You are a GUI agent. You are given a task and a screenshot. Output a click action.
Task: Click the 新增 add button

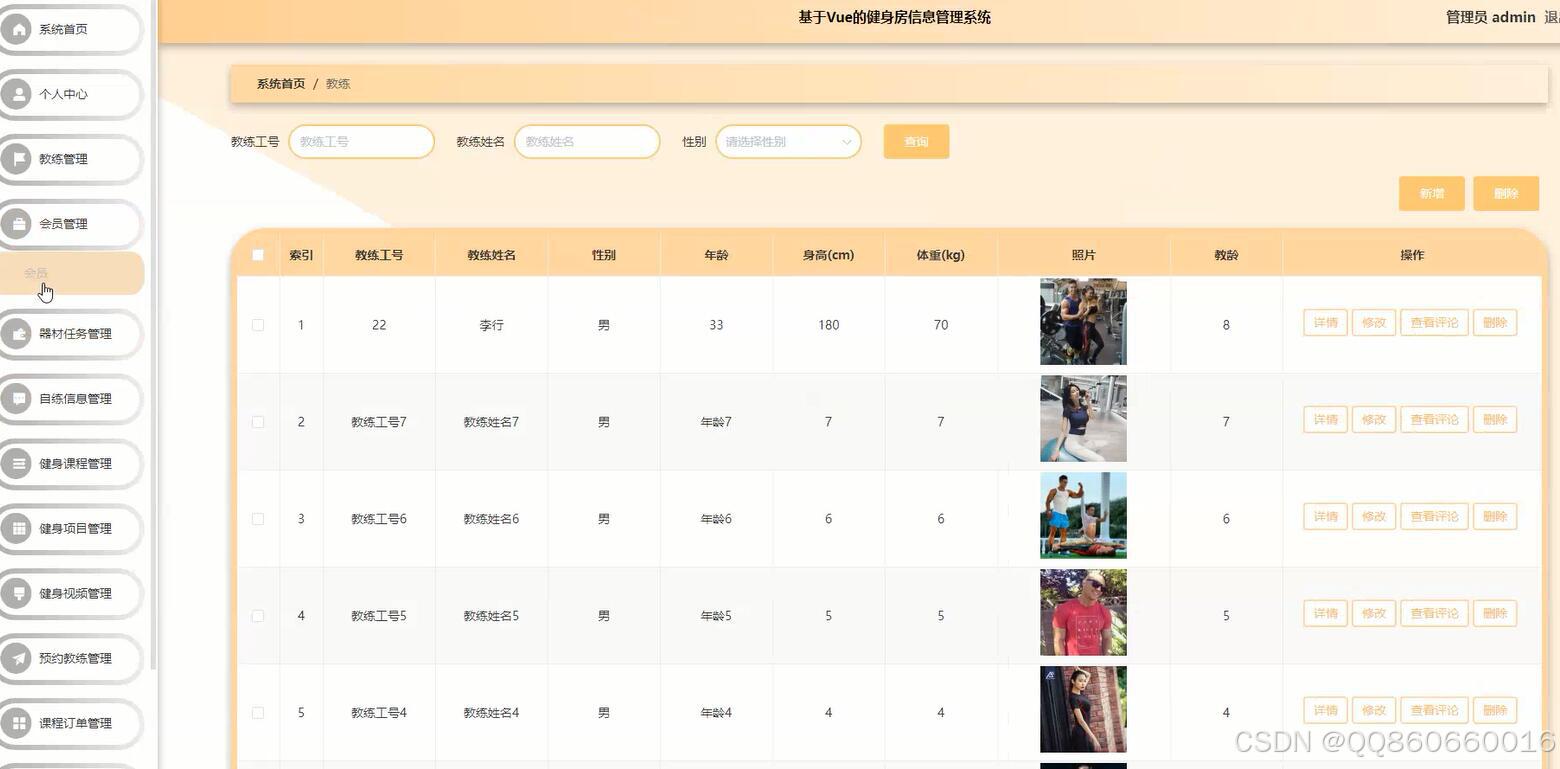(x=1432, y=194)
